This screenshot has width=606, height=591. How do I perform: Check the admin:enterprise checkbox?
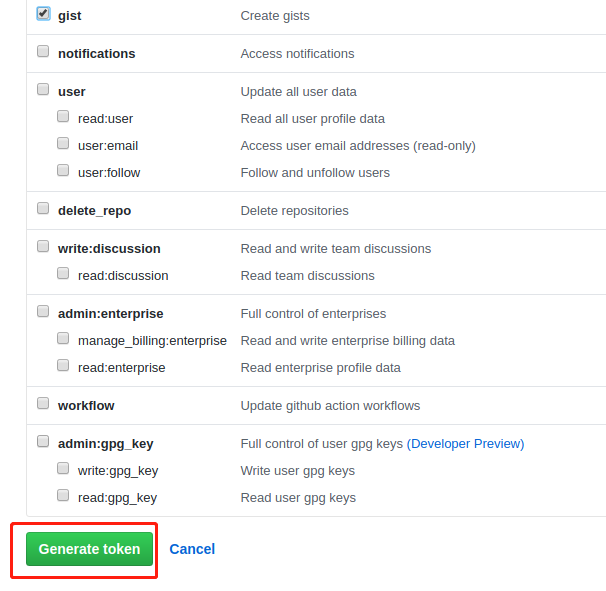pos(43,312)
